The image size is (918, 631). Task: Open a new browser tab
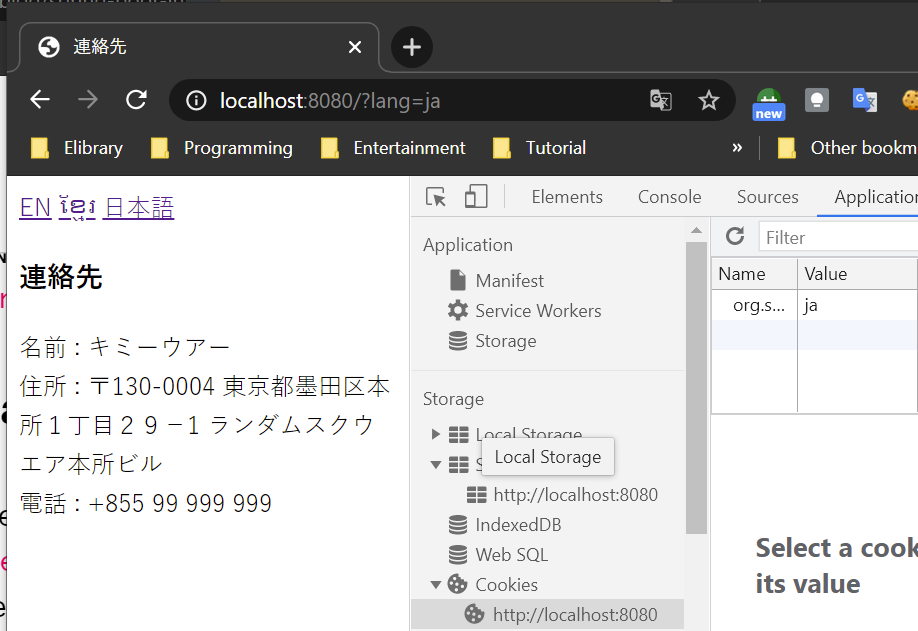tap(412, 47)
